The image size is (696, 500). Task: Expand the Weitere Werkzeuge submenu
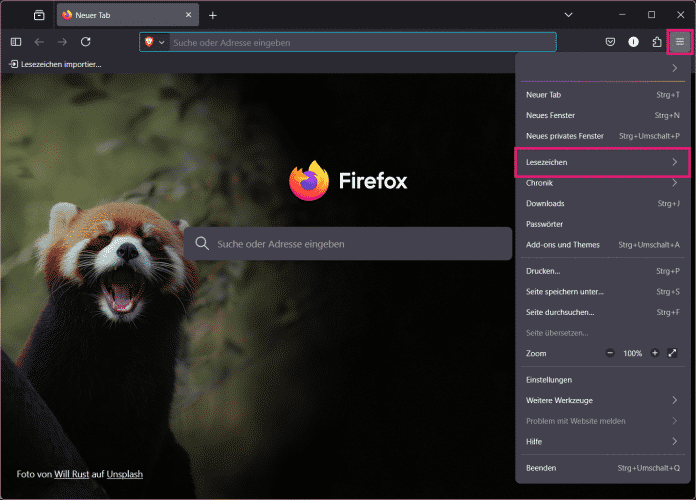(x=602, y=400)
